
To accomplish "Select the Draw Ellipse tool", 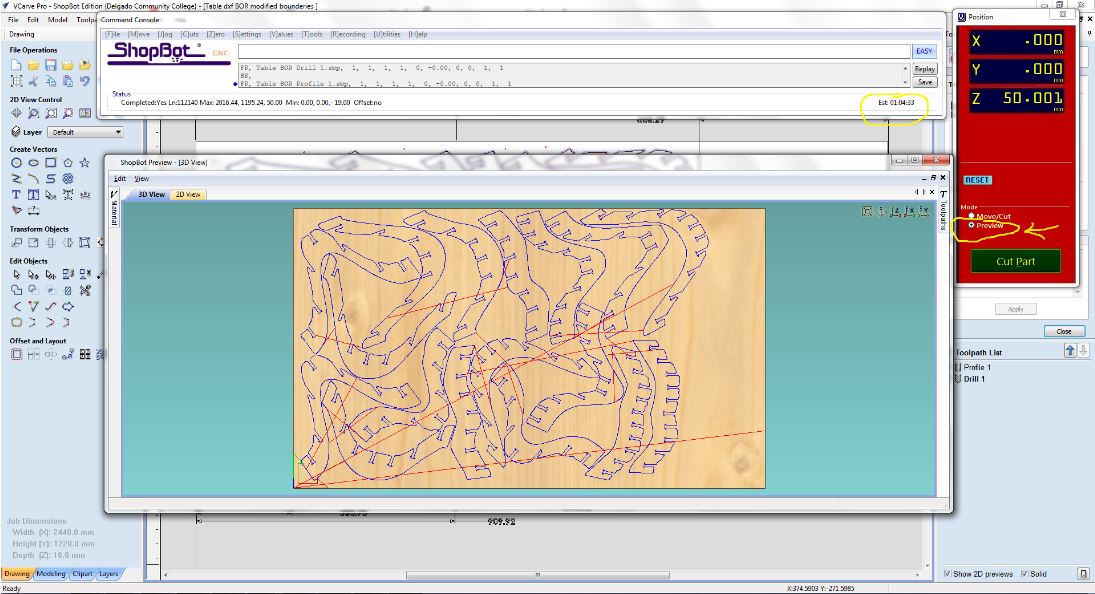I will click(x=34, y=163).
